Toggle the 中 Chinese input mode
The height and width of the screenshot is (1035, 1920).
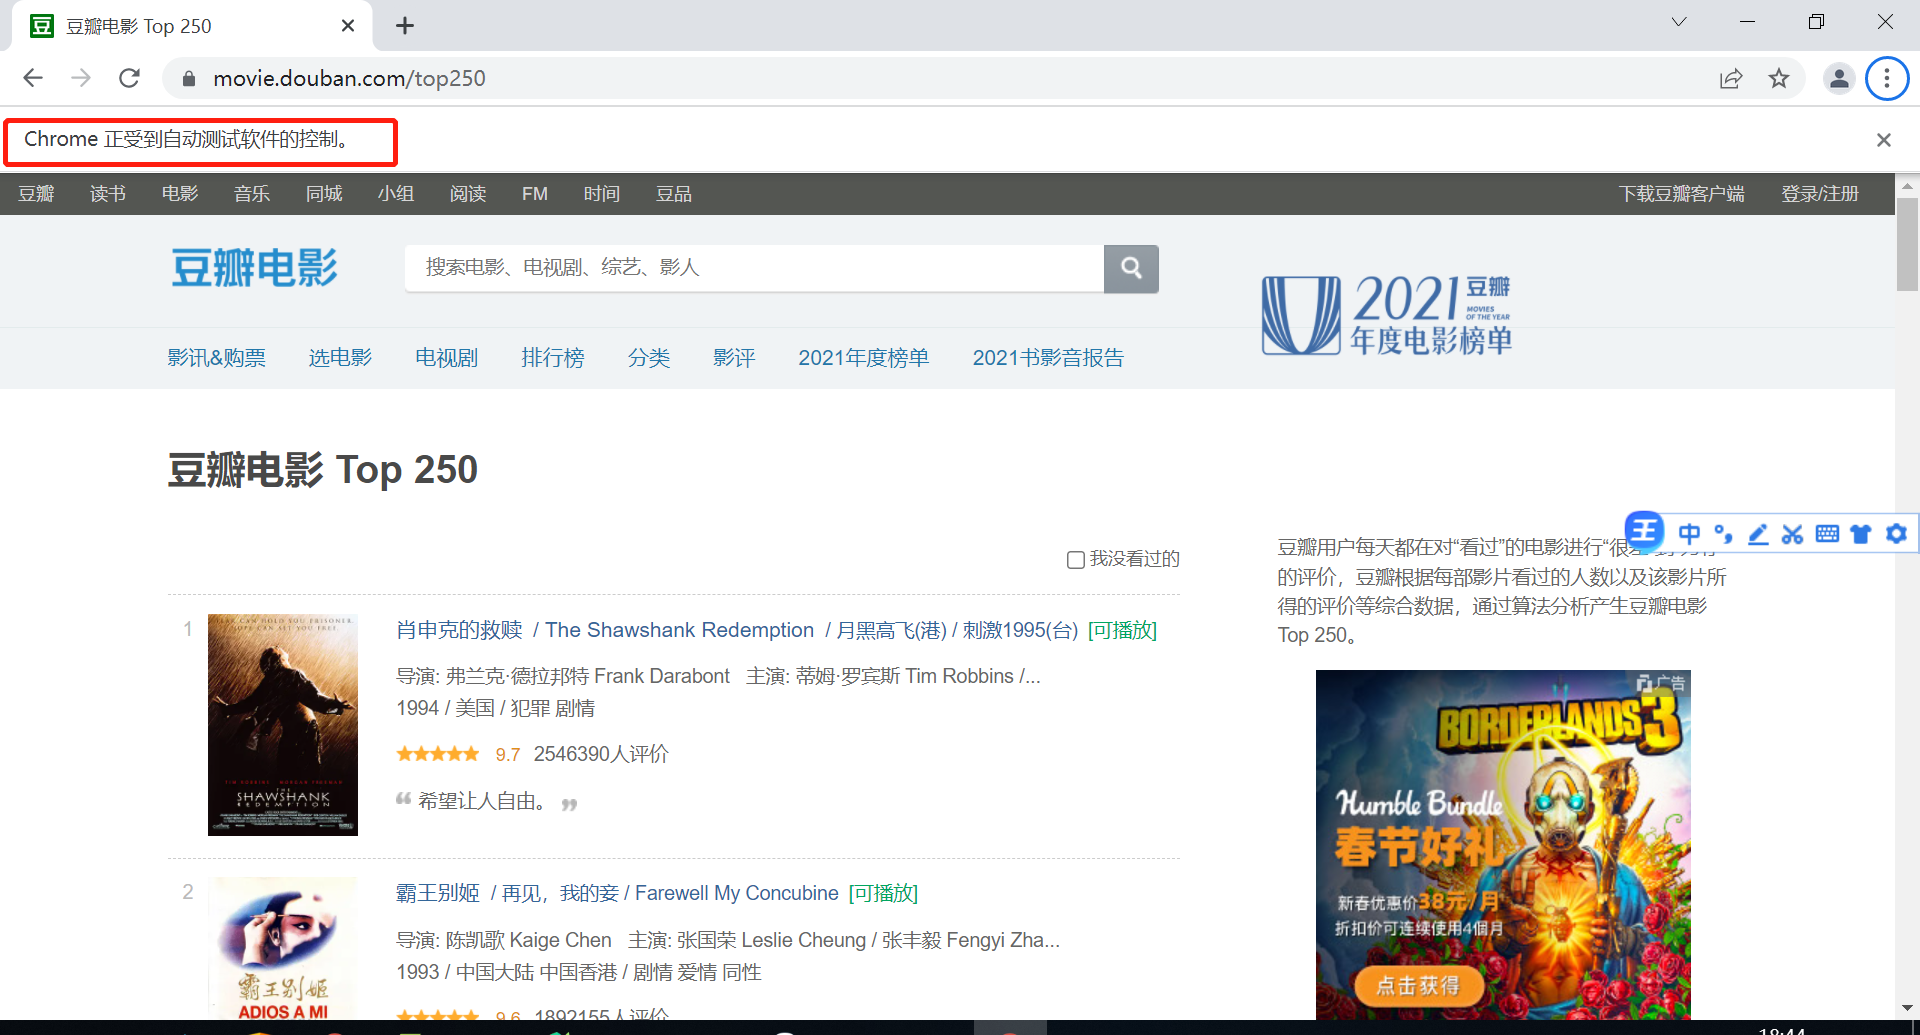pos(1689,534)
